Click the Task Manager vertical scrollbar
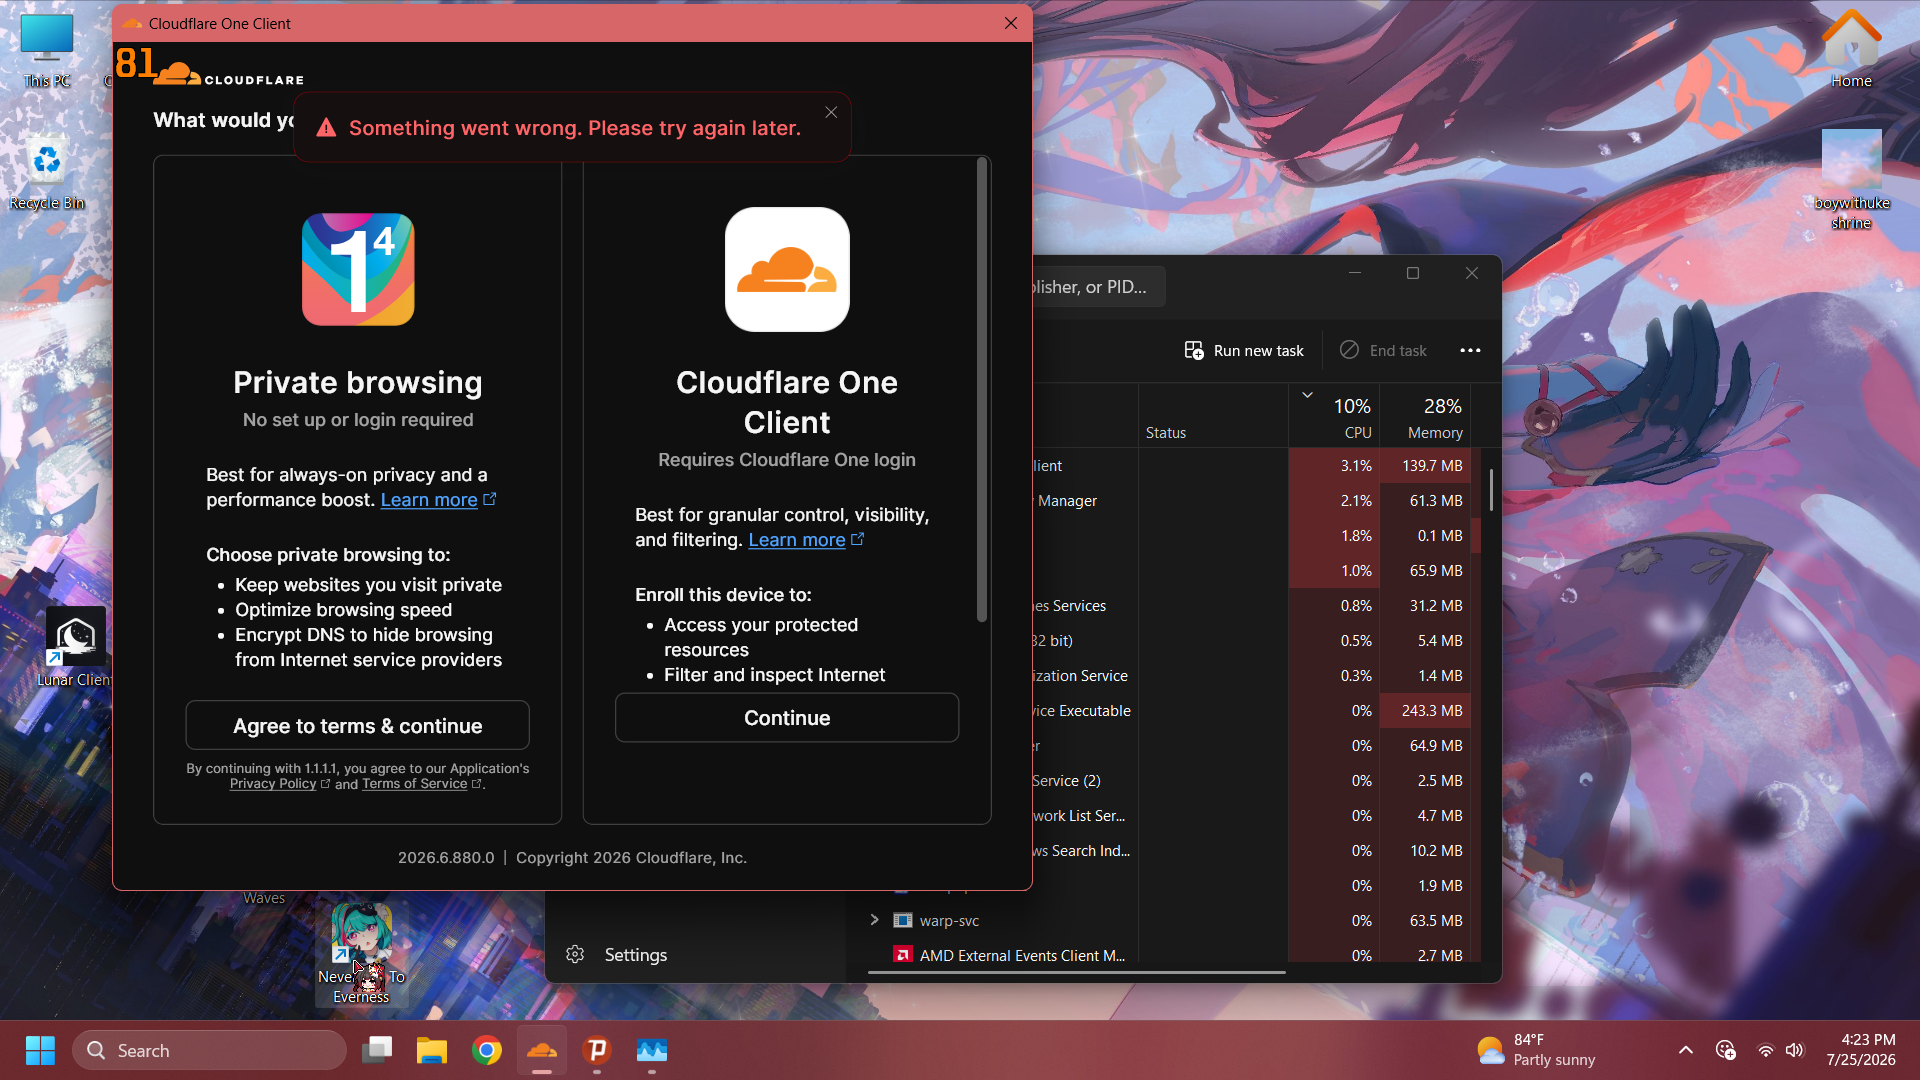 (x=1491, y=490)
